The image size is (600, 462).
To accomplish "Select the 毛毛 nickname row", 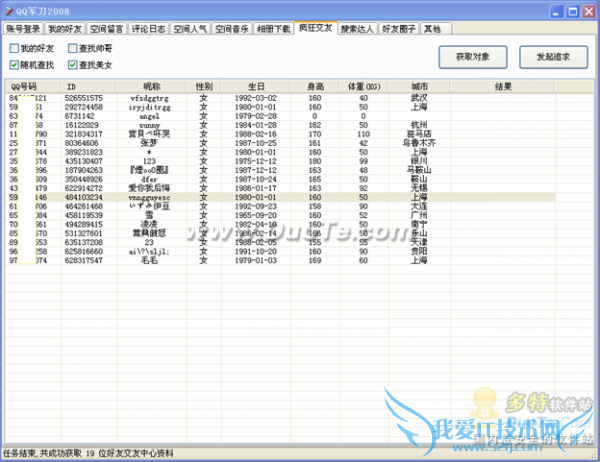I will 280,260.
